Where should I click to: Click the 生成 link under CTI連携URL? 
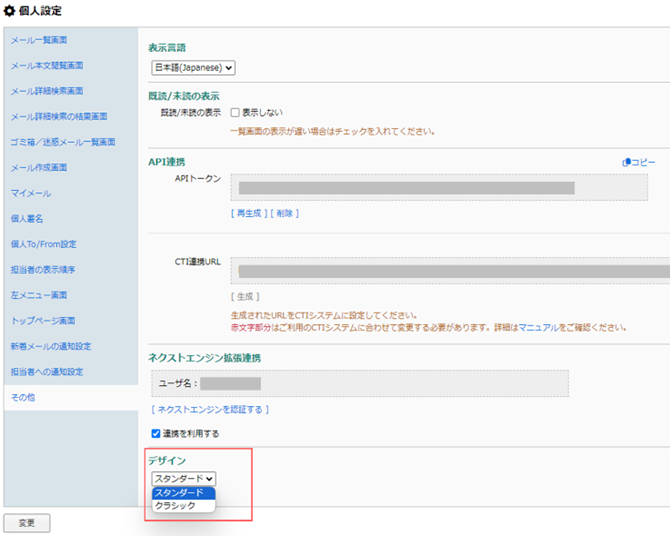(245, 296)
